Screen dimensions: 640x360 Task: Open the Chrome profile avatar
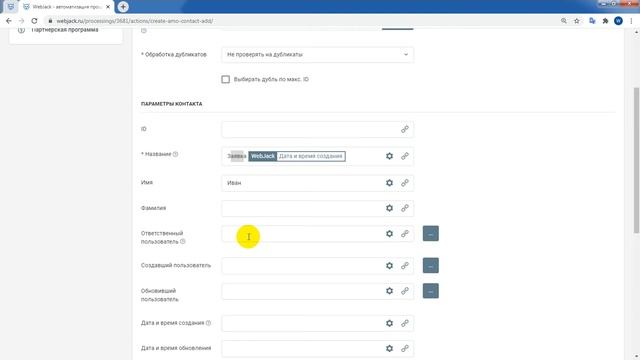click(x=618, y=21)
